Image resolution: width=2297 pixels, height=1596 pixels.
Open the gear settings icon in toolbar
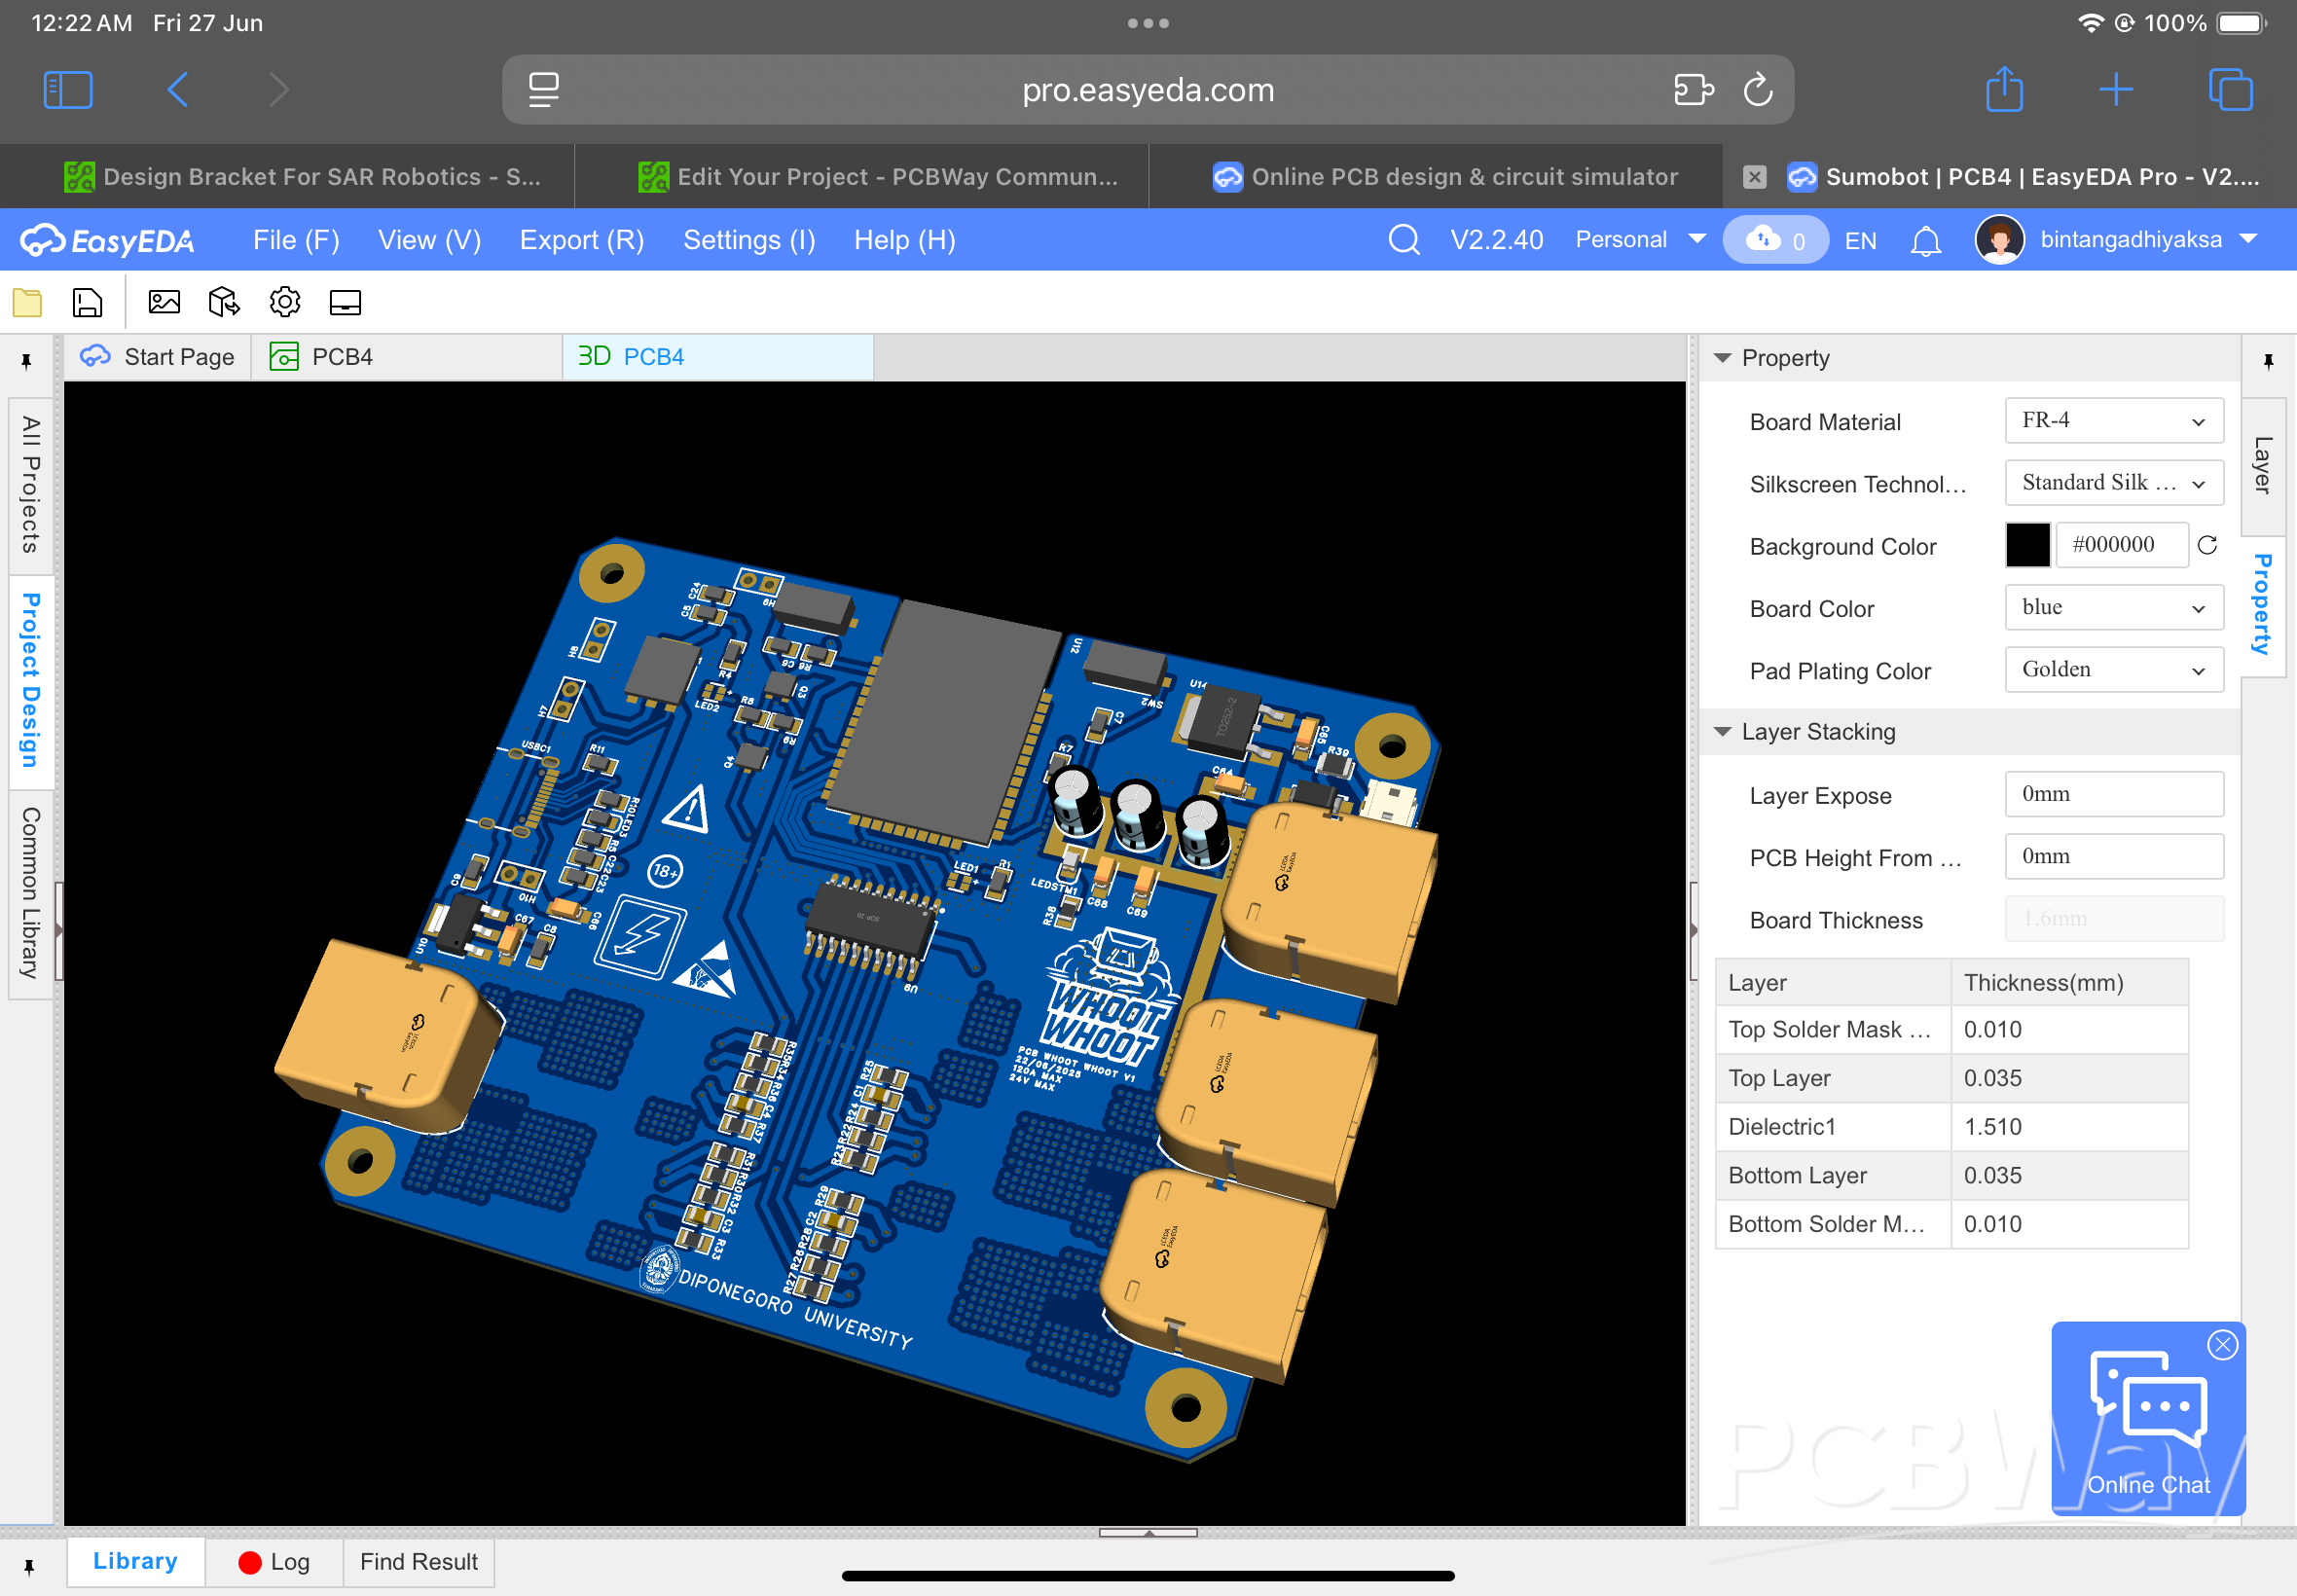[x=285, y=302]
